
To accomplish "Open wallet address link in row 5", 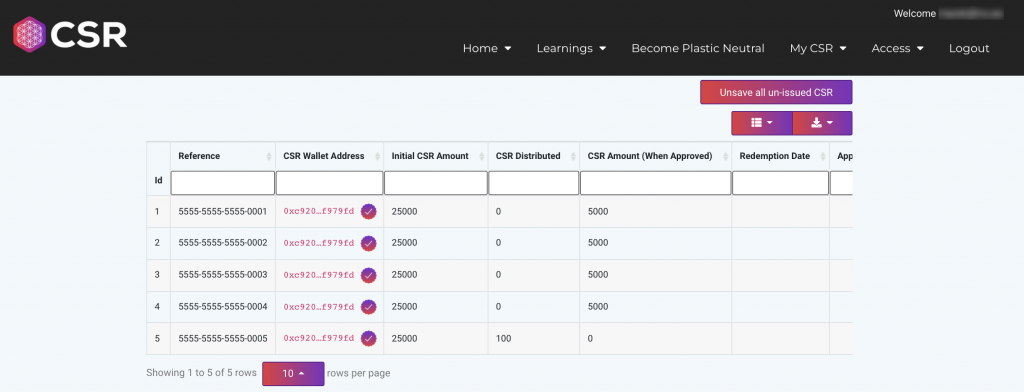I will (x=319, y=338).
